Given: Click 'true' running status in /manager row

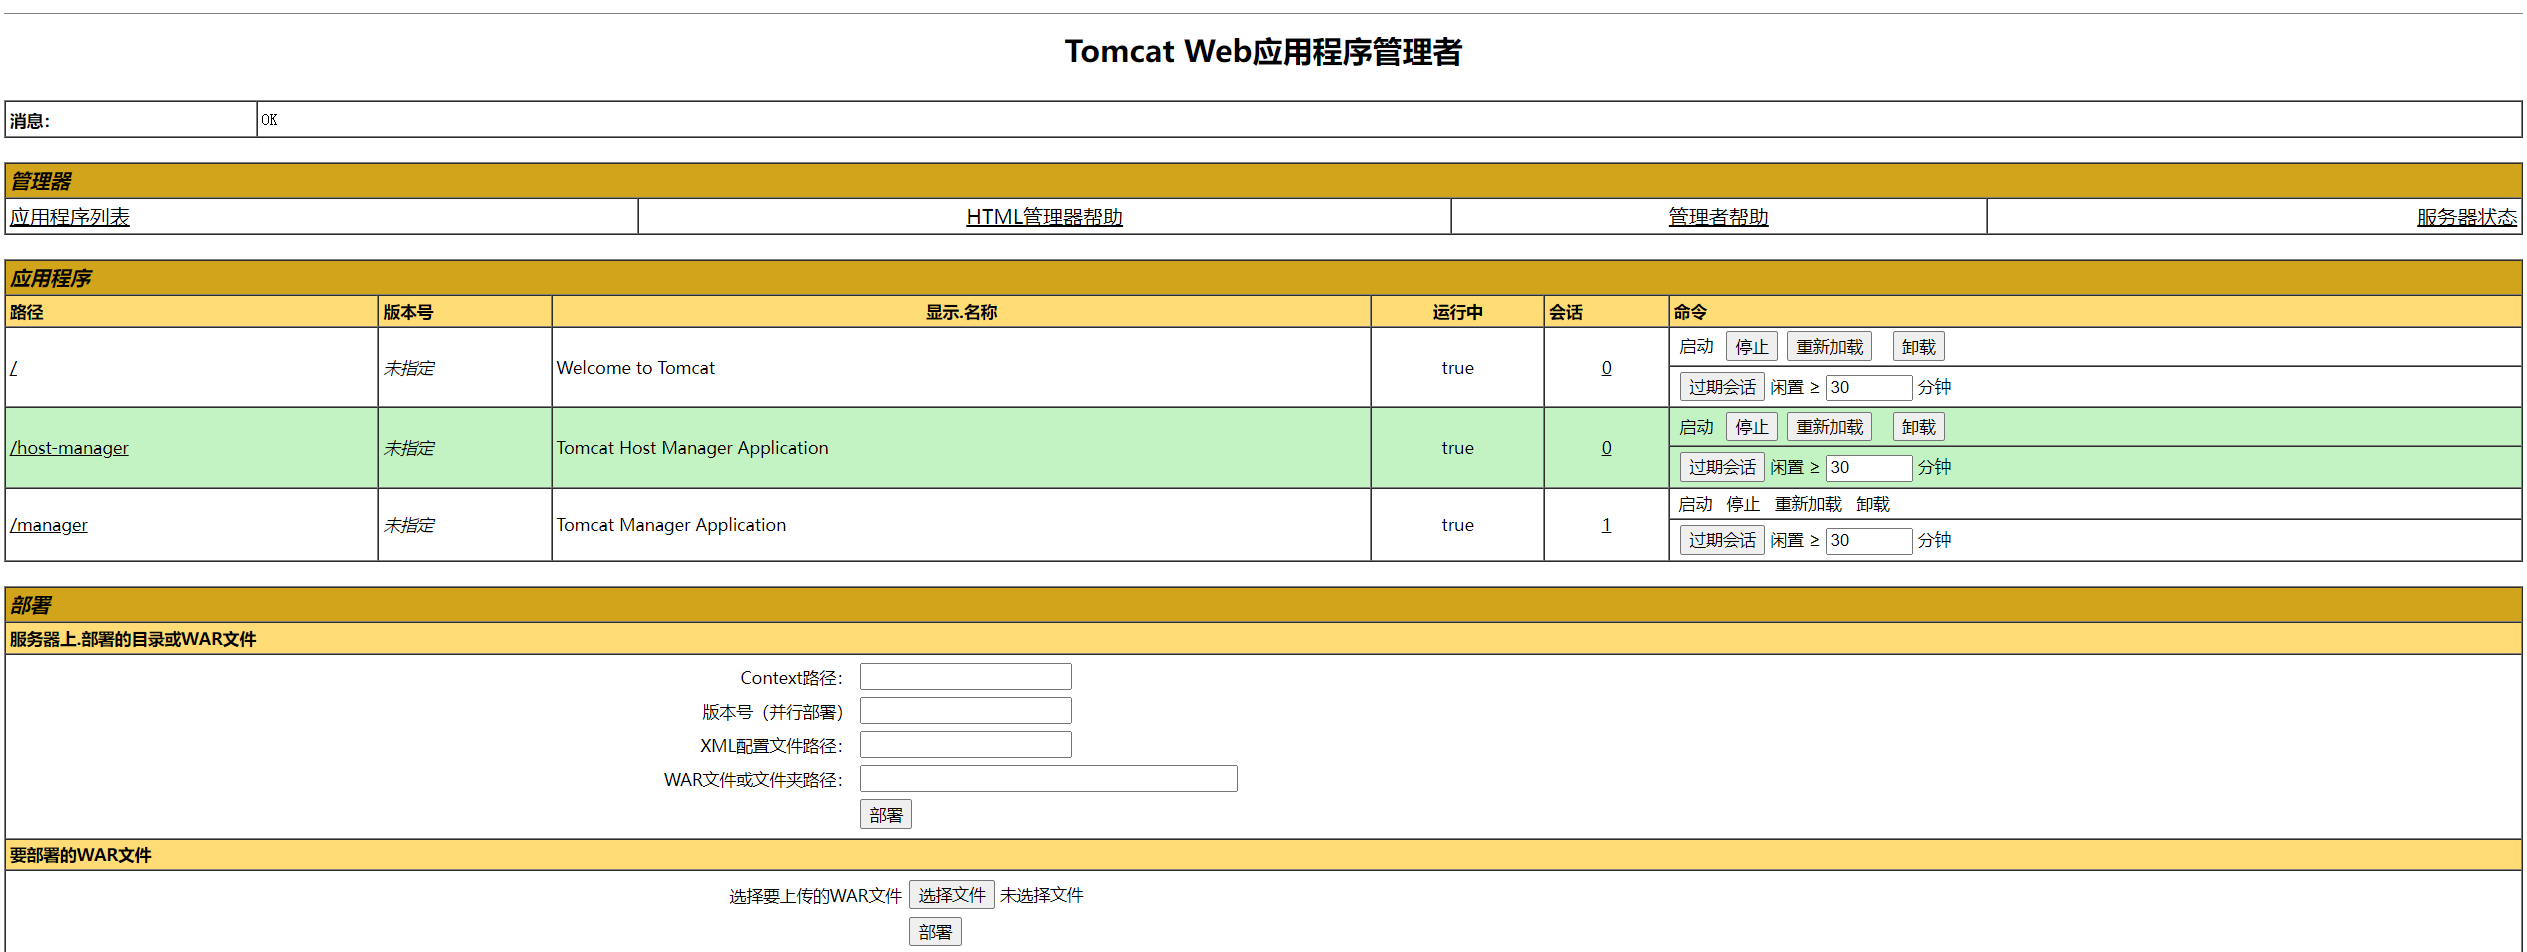Looking at the screenshot, I should click(1457, 525).
